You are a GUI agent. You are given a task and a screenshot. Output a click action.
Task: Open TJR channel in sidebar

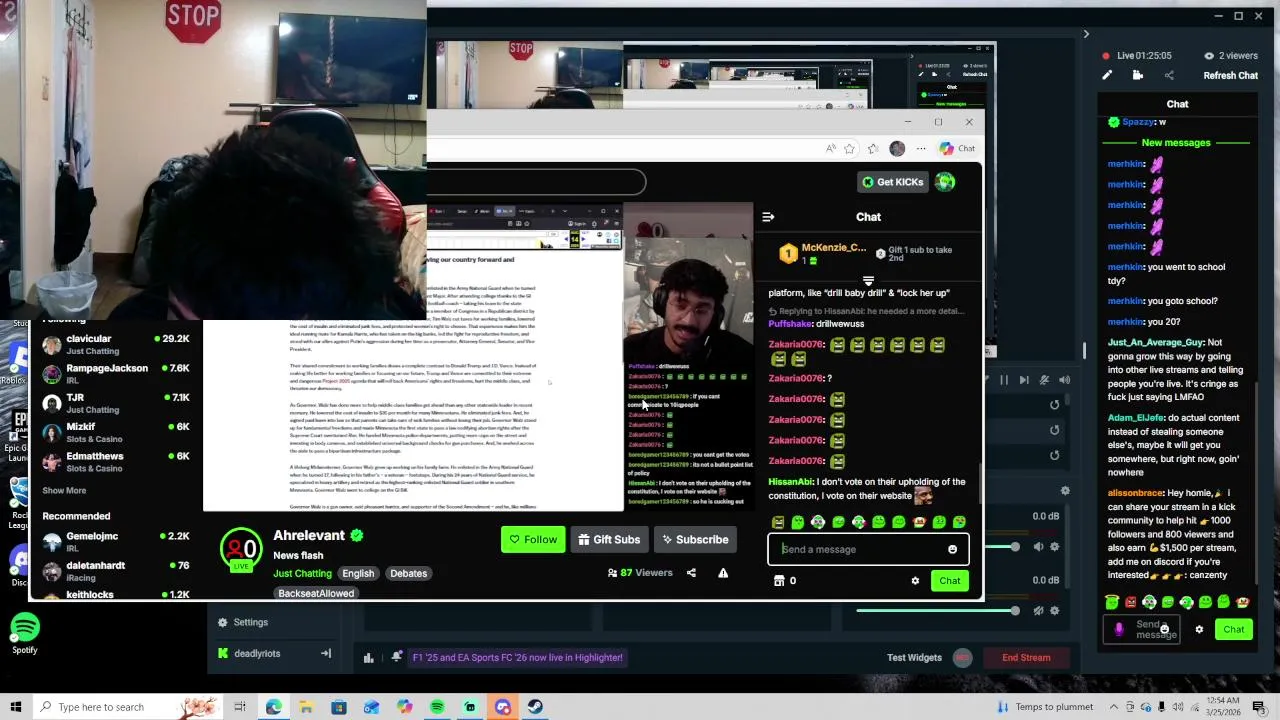click(x=116, y=403)
